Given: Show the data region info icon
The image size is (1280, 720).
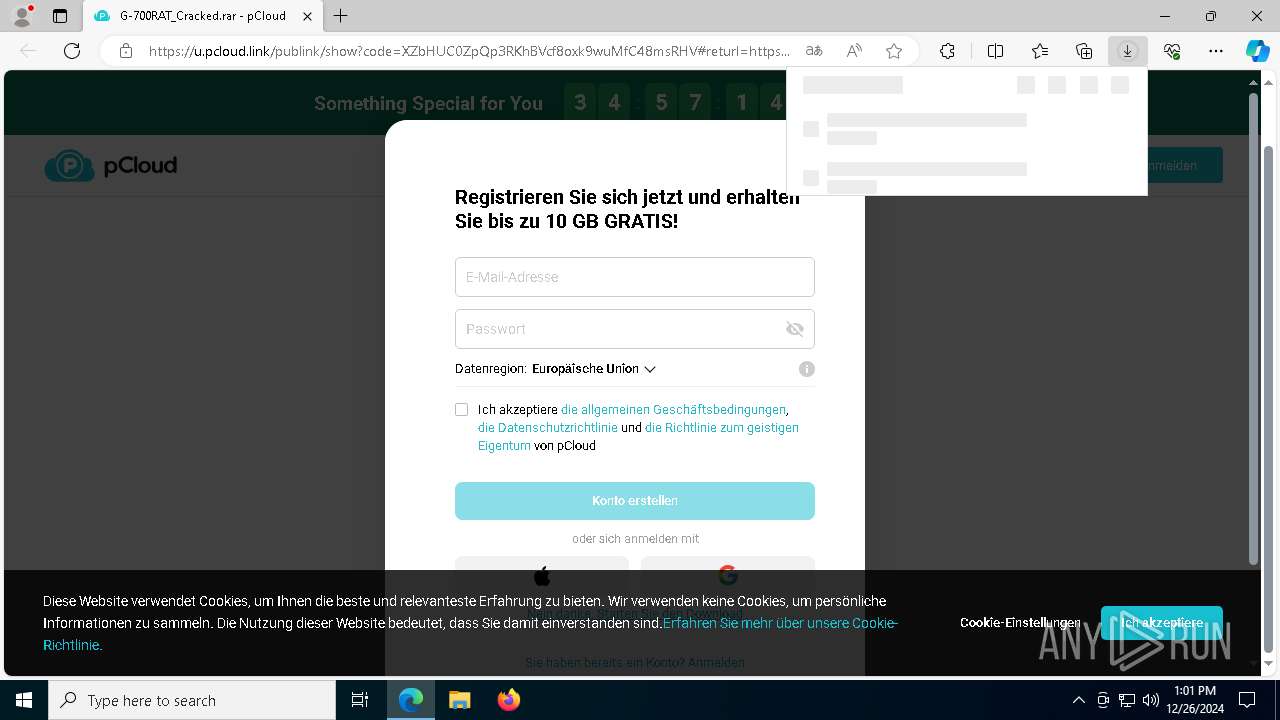Looking at the screenshot, I should [807, 369].
